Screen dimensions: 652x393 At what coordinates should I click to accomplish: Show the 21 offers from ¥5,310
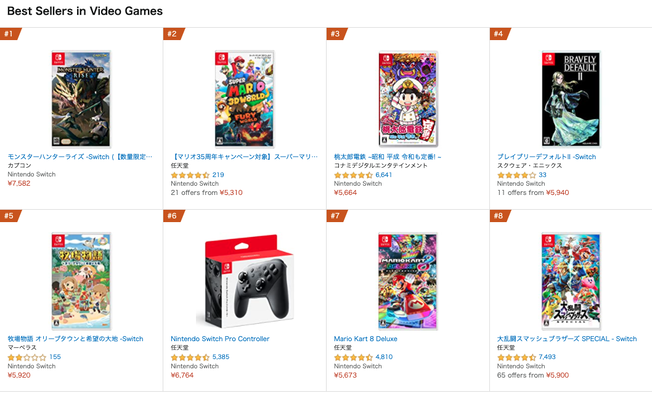coord(207,193)
